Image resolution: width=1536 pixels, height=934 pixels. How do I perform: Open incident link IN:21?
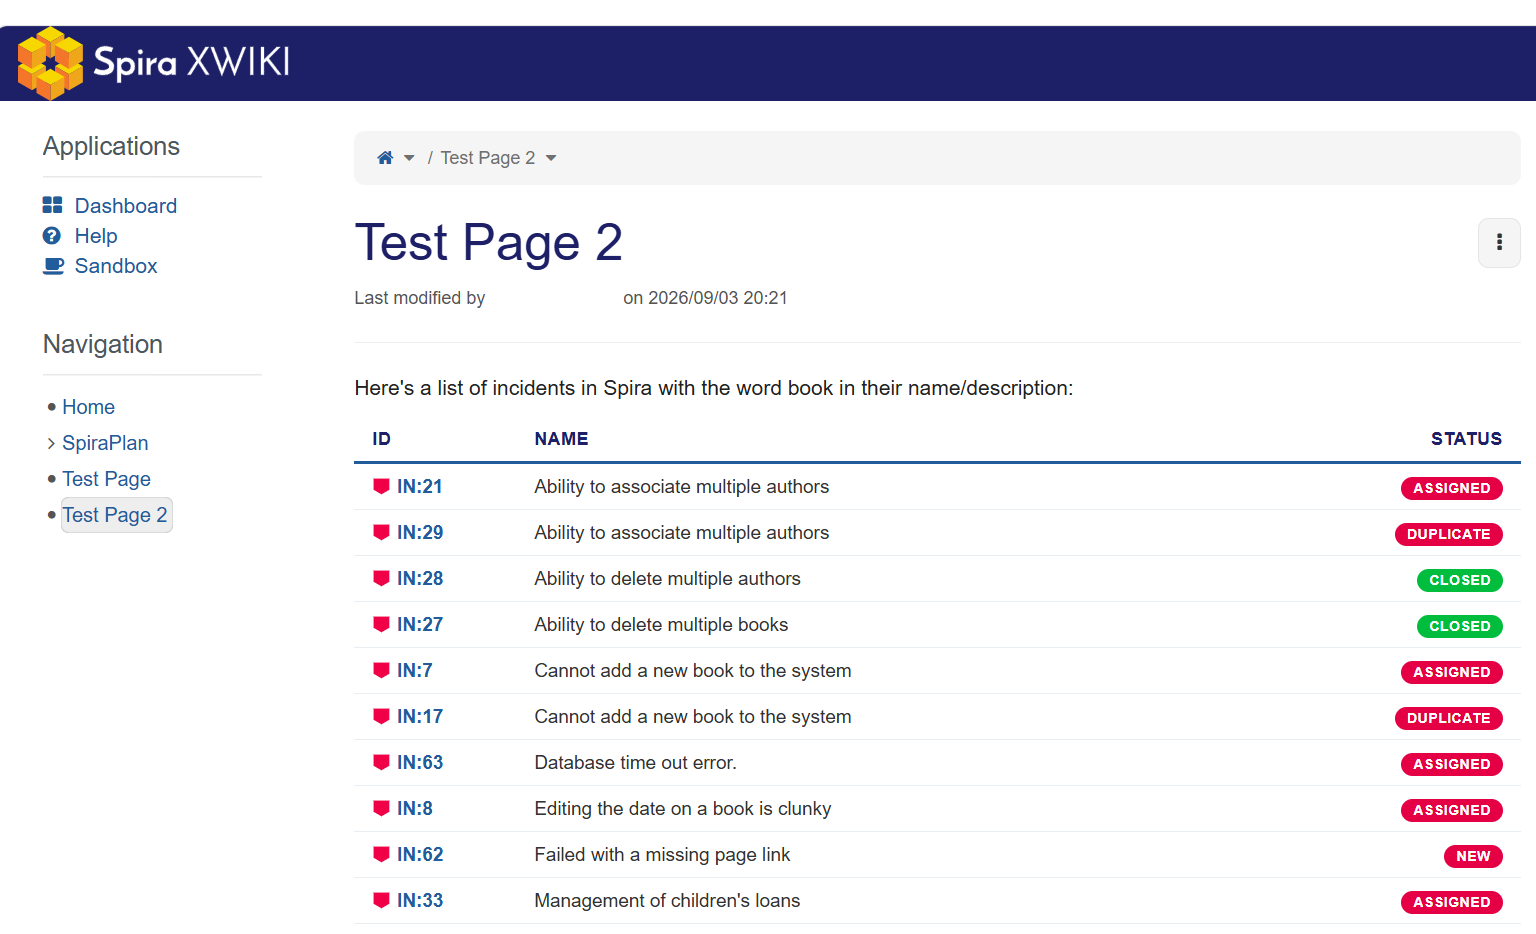(x=420, y=487)
